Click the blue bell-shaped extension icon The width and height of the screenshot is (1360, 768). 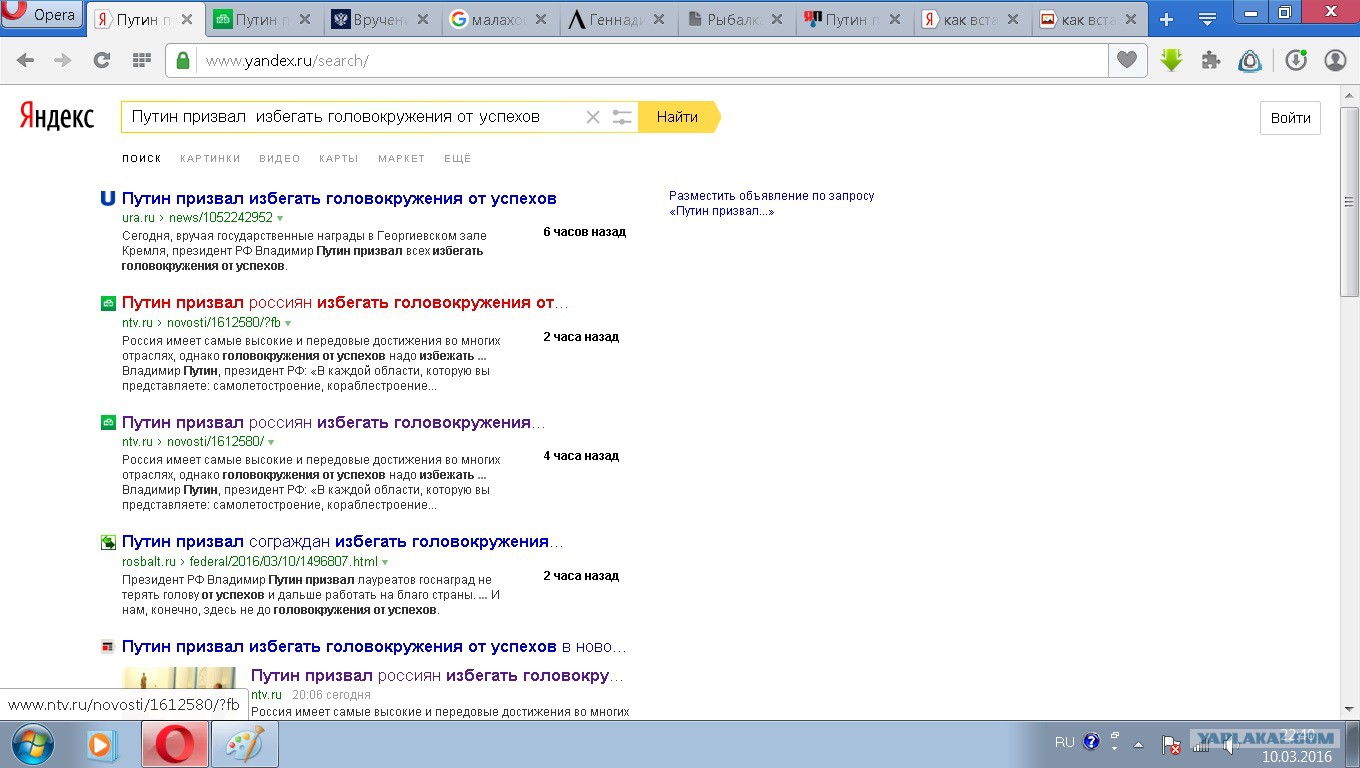point(1250,61)
